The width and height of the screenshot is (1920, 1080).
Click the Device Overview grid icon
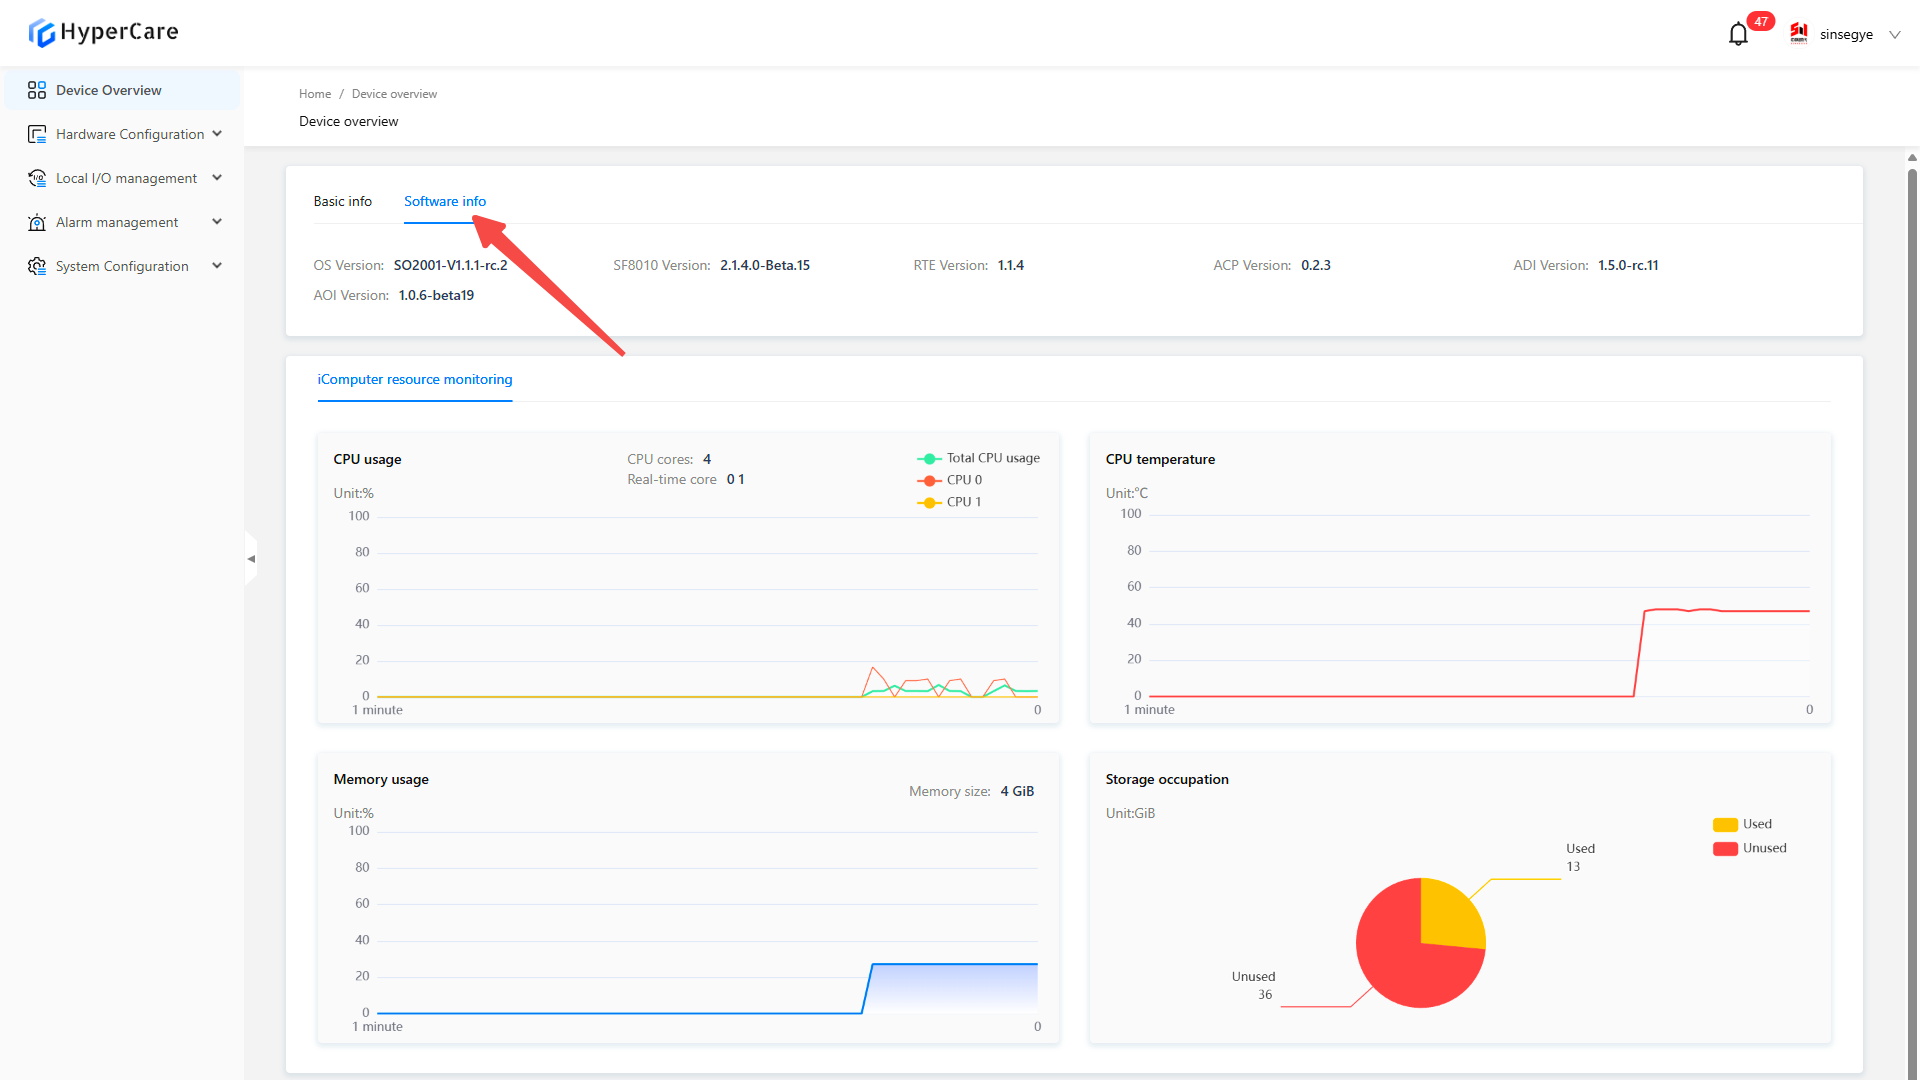click(37, 90)
